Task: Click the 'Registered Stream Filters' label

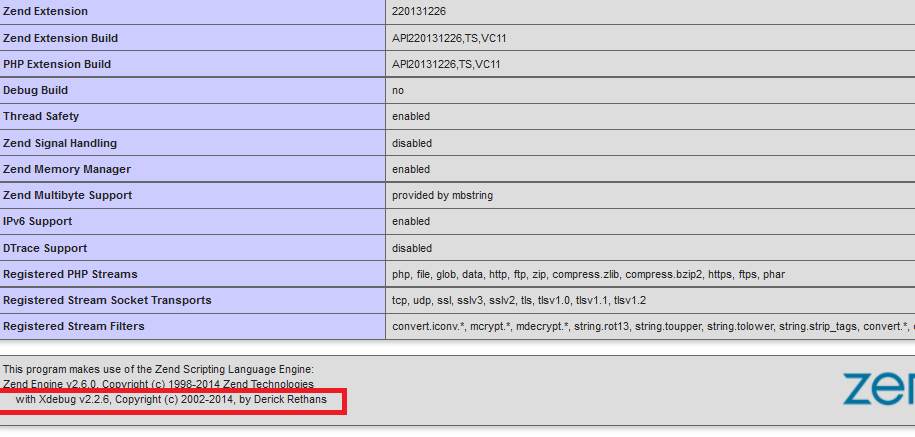Action: point(74,326)
